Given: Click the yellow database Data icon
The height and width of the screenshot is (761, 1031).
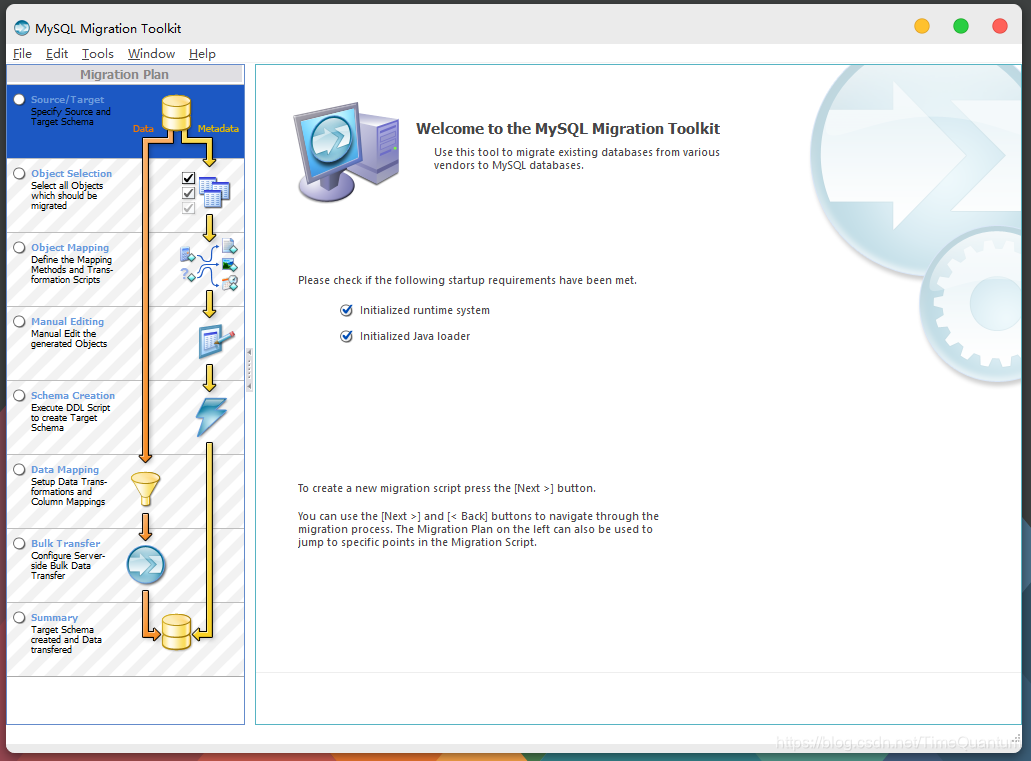Looking at the screenshot, I should (176, 113).
